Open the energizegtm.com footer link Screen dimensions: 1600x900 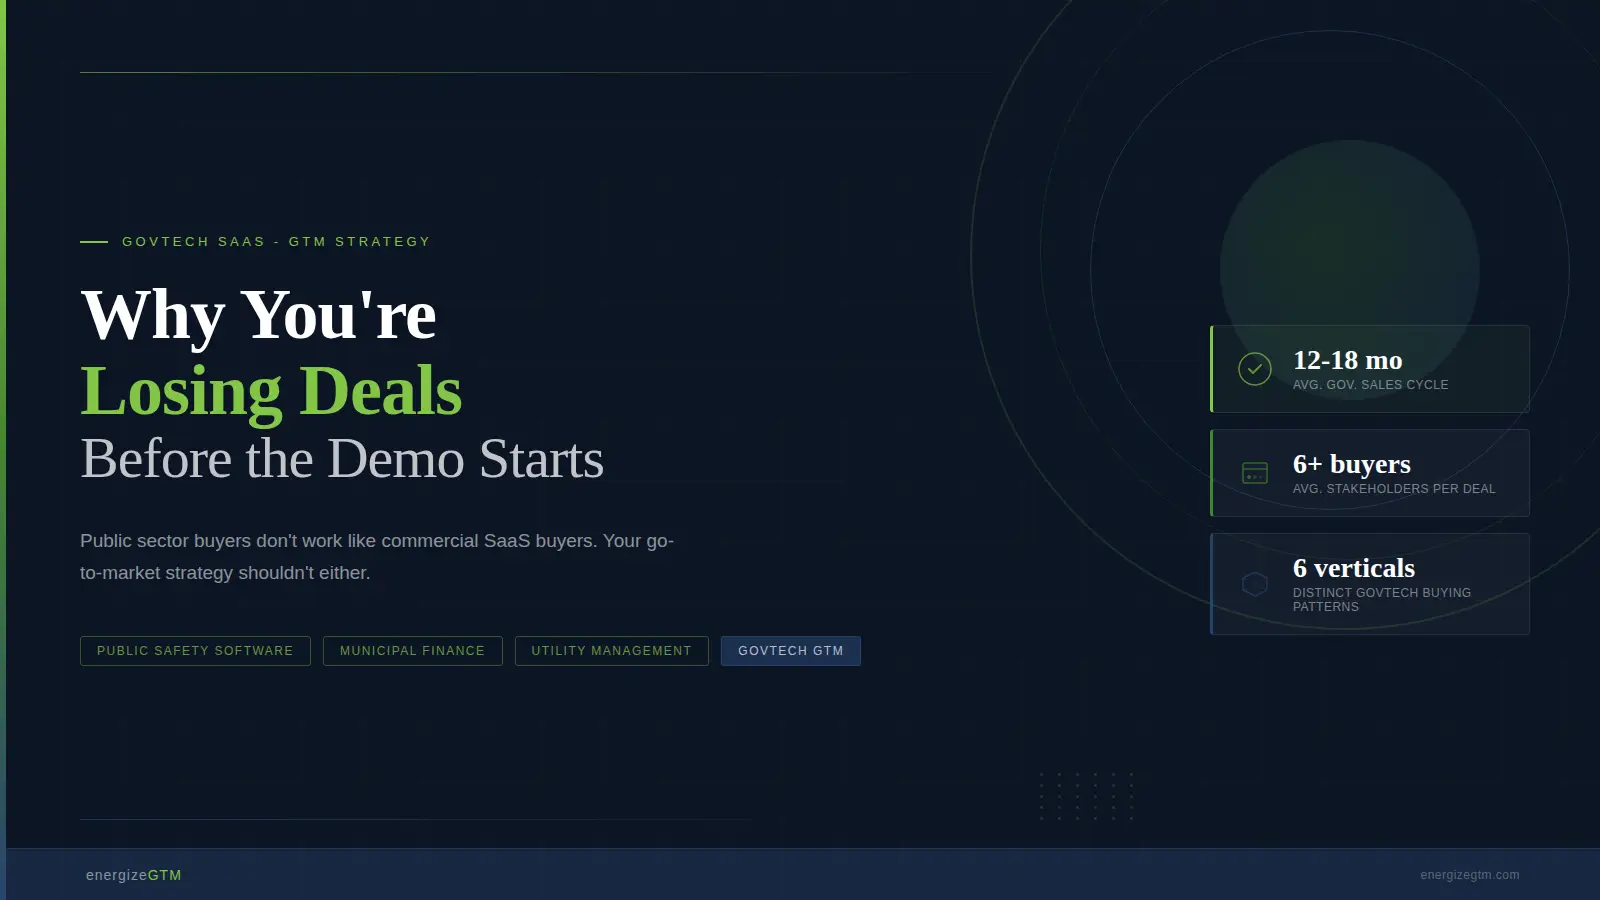[x=1469, y=875]
